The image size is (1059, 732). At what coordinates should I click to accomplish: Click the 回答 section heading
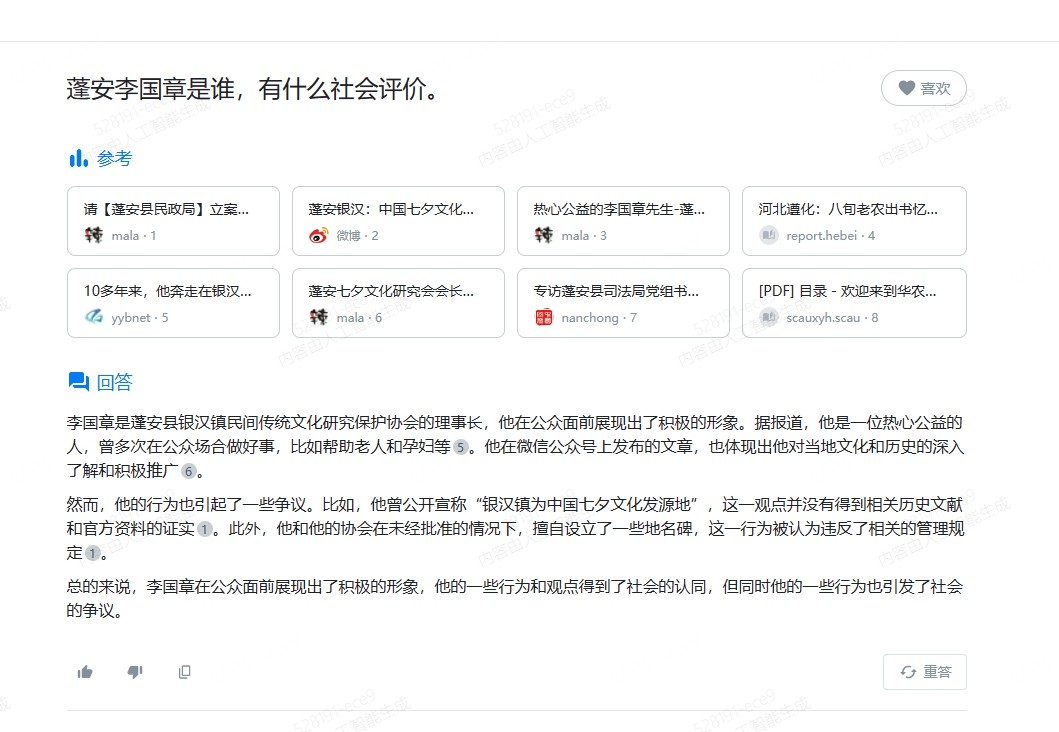114,382
